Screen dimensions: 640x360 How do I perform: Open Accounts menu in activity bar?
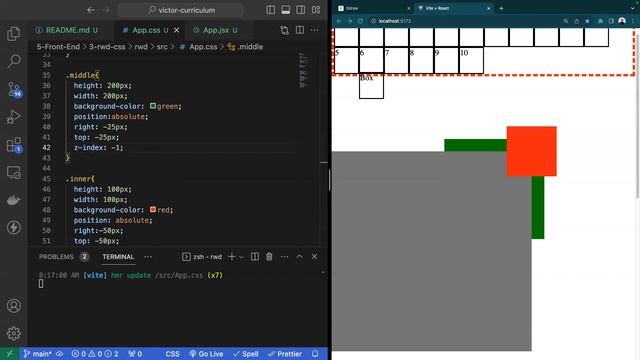[13, 306]
